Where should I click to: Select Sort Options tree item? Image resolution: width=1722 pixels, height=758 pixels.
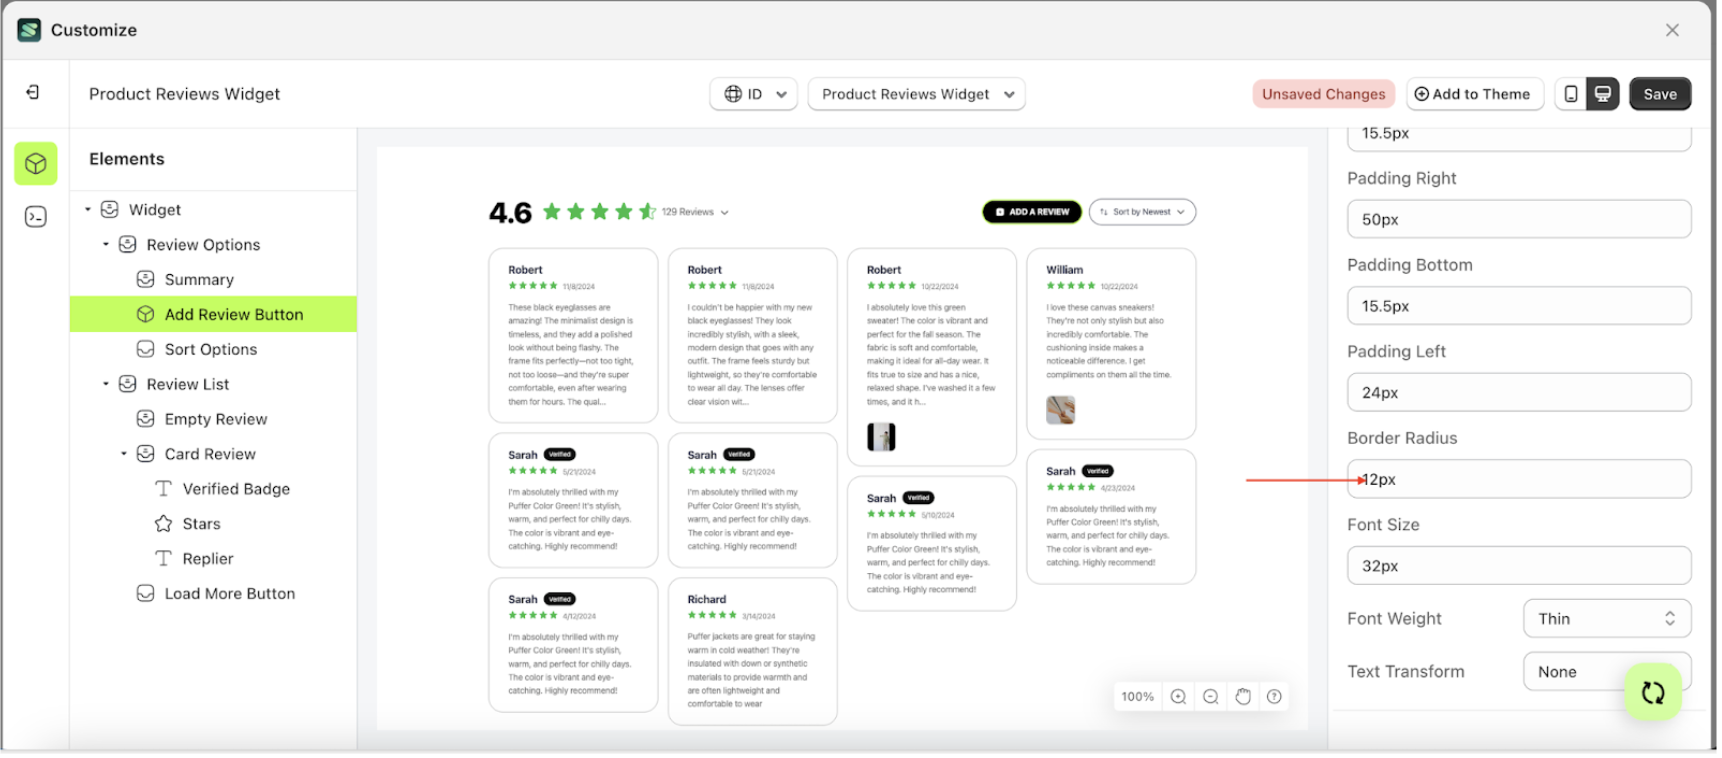tap(213, 349)
